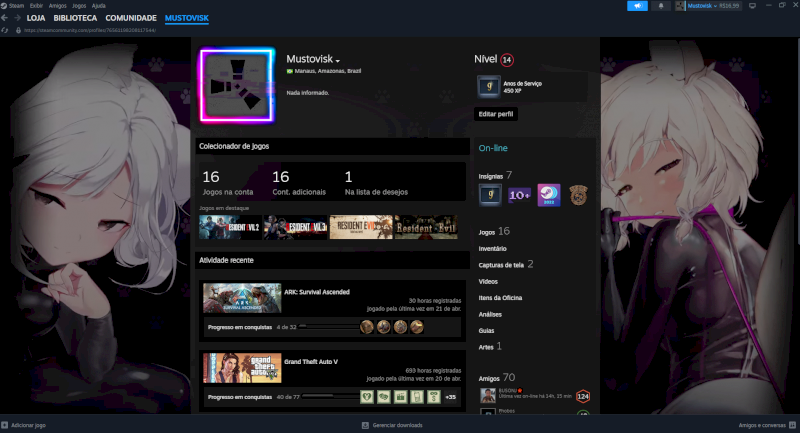The image size is (800, 433).
Task: Click the ARK achievements progress bar
Action: click(328, 326)
